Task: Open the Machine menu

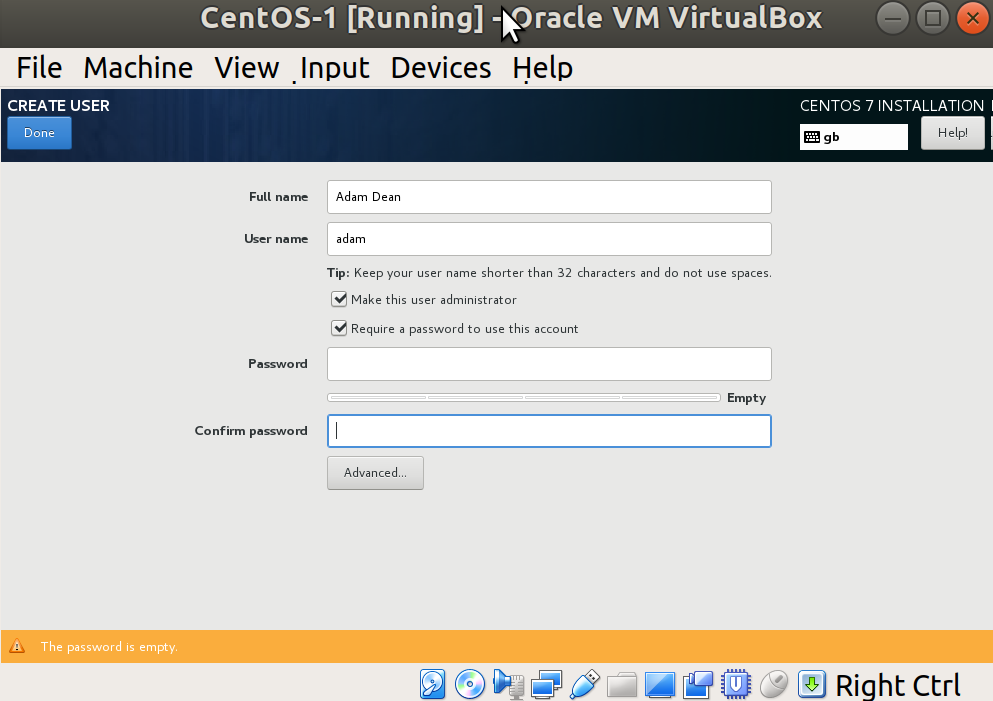Action: tap(138, 68)
